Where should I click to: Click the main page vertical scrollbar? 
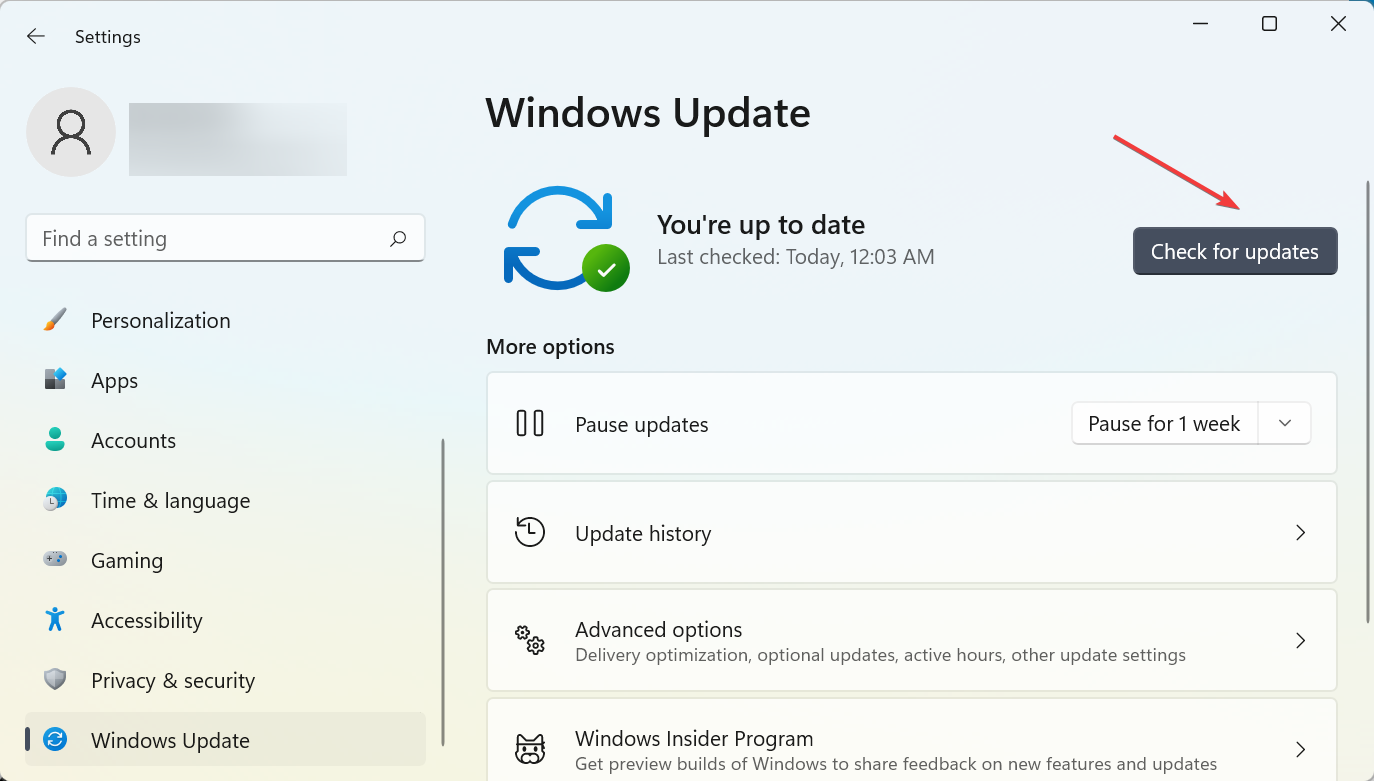pyautogui.click(x=1368, y=400)
